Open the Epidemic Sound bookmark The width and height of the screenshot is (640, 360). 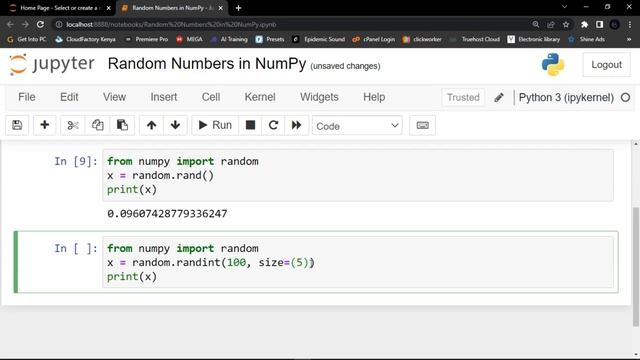[318, 39]
